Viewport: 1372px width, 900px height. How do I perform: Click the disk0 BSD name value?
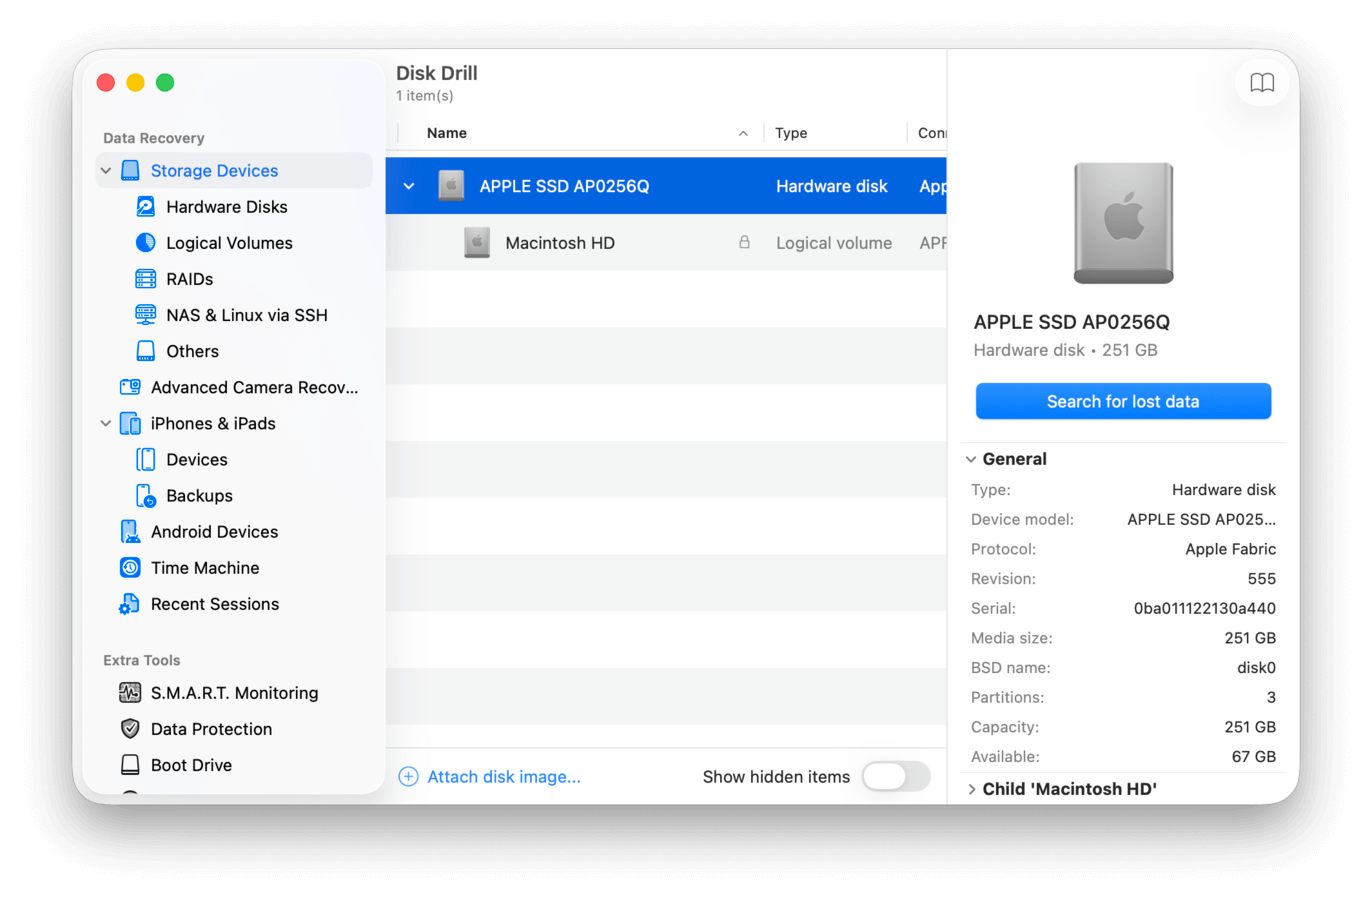[x=1256, y=668]
